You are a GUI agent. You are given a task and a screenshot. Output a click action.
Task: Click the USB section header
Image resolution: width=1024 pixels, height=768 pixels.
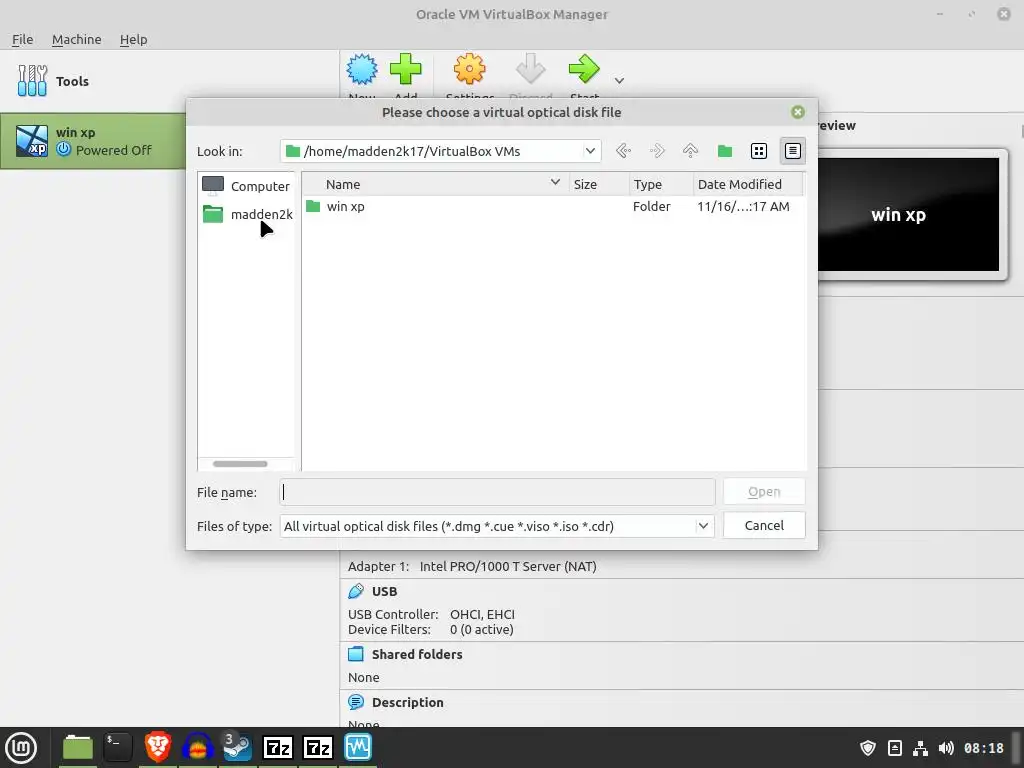click(384, 591)
